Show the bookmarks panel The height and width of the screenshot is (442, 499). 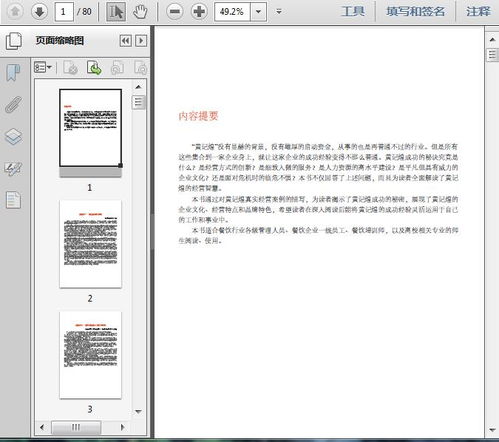(x=13, y=72)
